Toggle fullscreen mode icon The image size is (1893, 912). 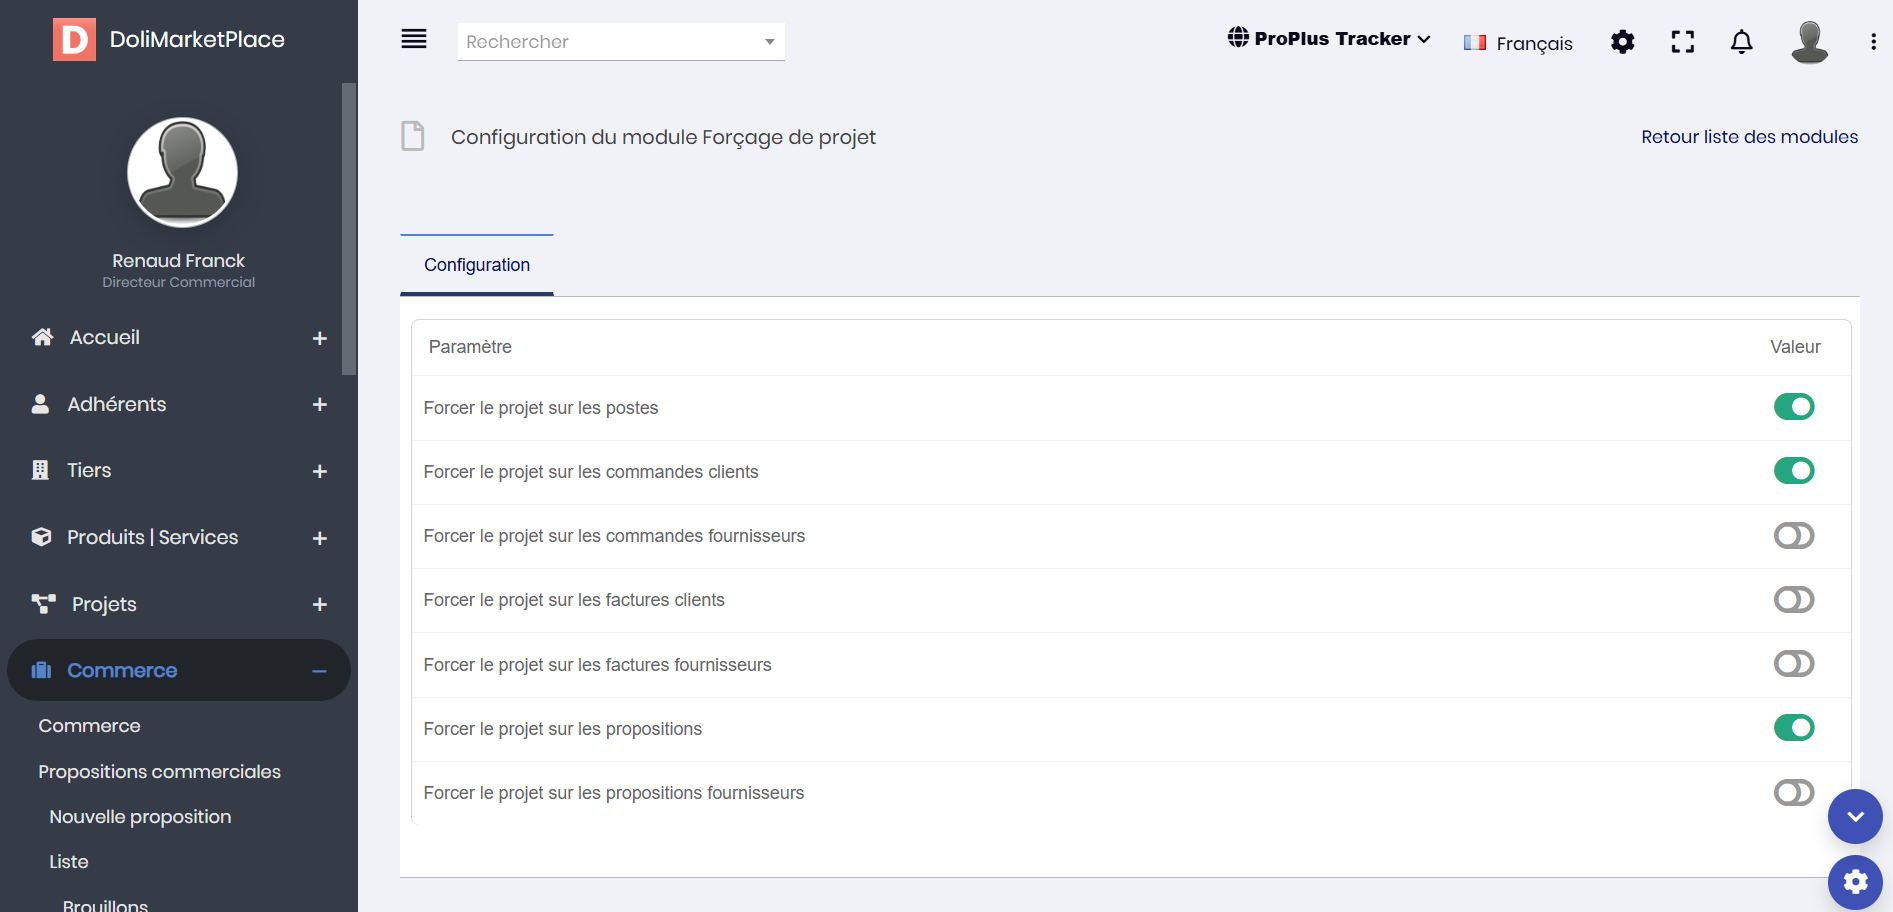click(1683, 42)
